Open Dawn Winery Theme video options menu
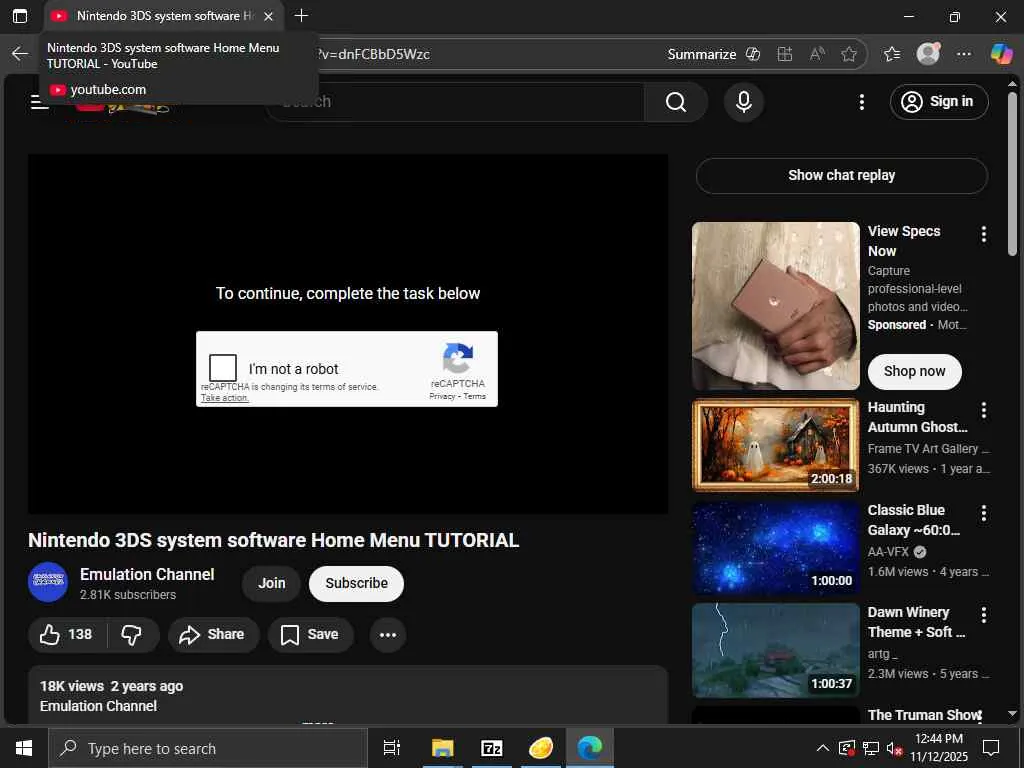This screenshot has height=768, width=1024. click(x=984, y=615)
